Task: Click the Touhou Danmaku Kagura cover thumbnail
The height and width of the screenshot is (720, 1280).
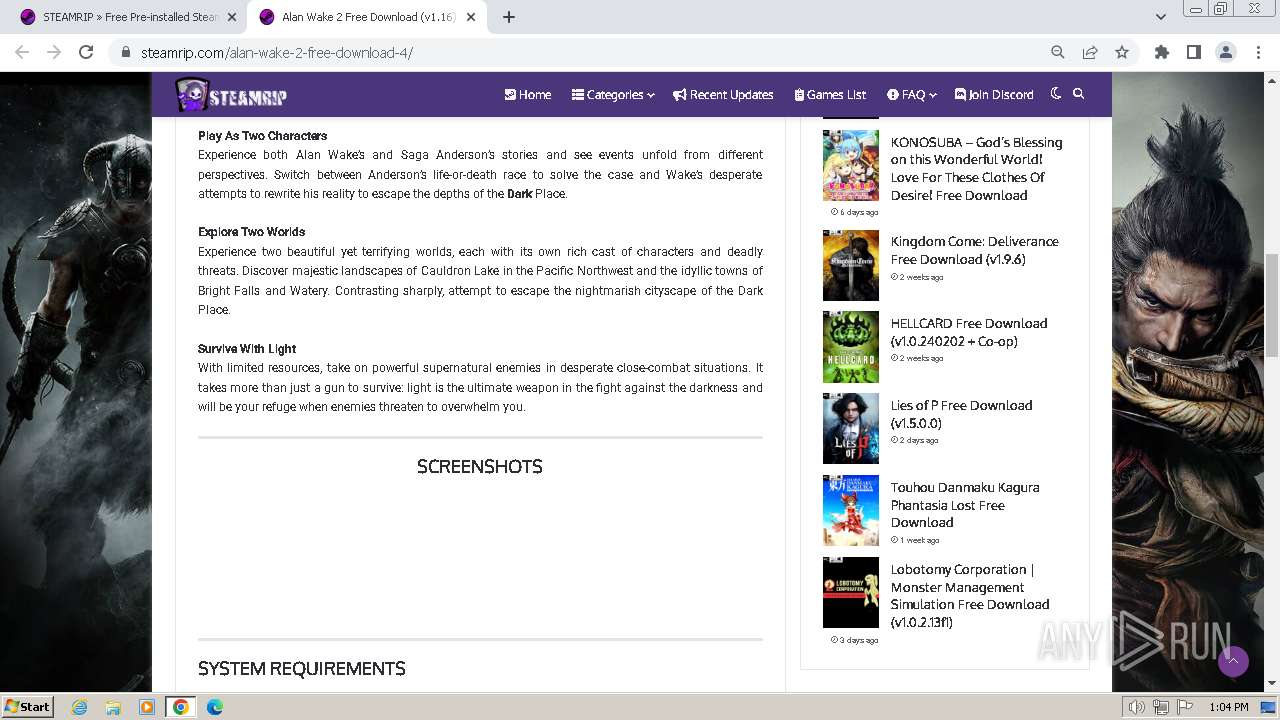Action: [851, 511]
